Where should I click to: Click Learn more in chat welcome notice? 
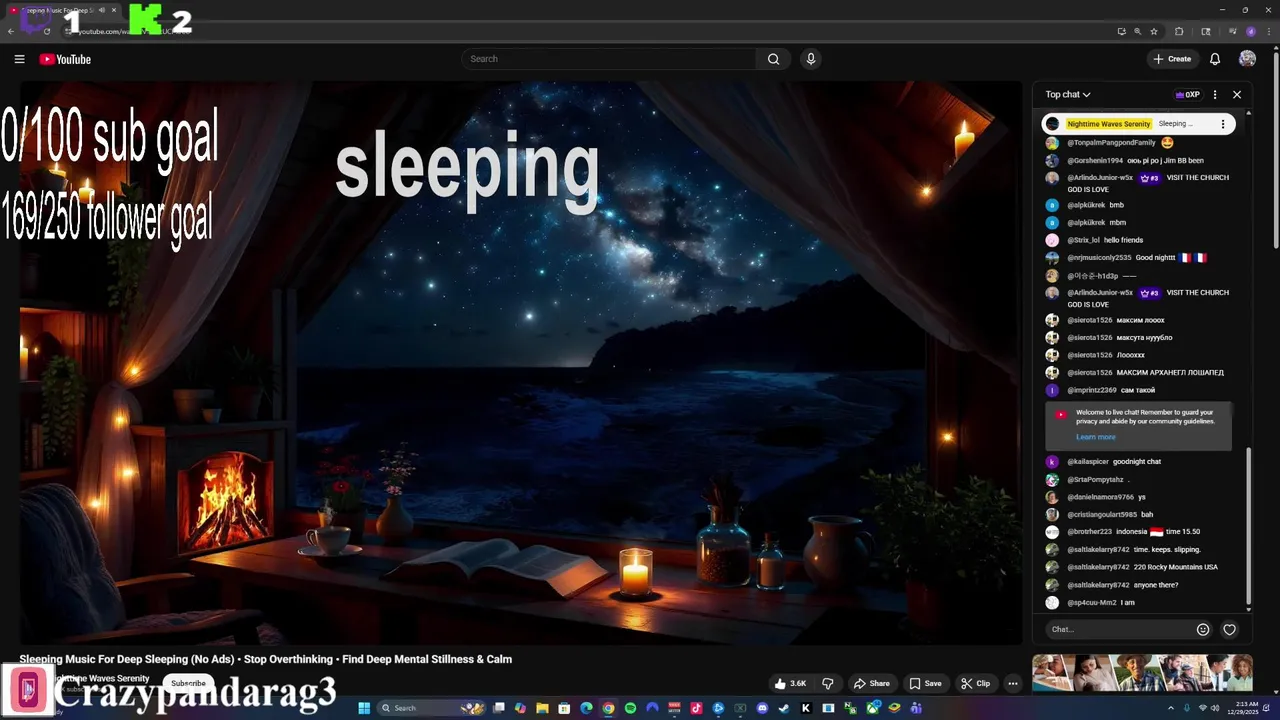pyautogui.click(x=1095, y=437)
